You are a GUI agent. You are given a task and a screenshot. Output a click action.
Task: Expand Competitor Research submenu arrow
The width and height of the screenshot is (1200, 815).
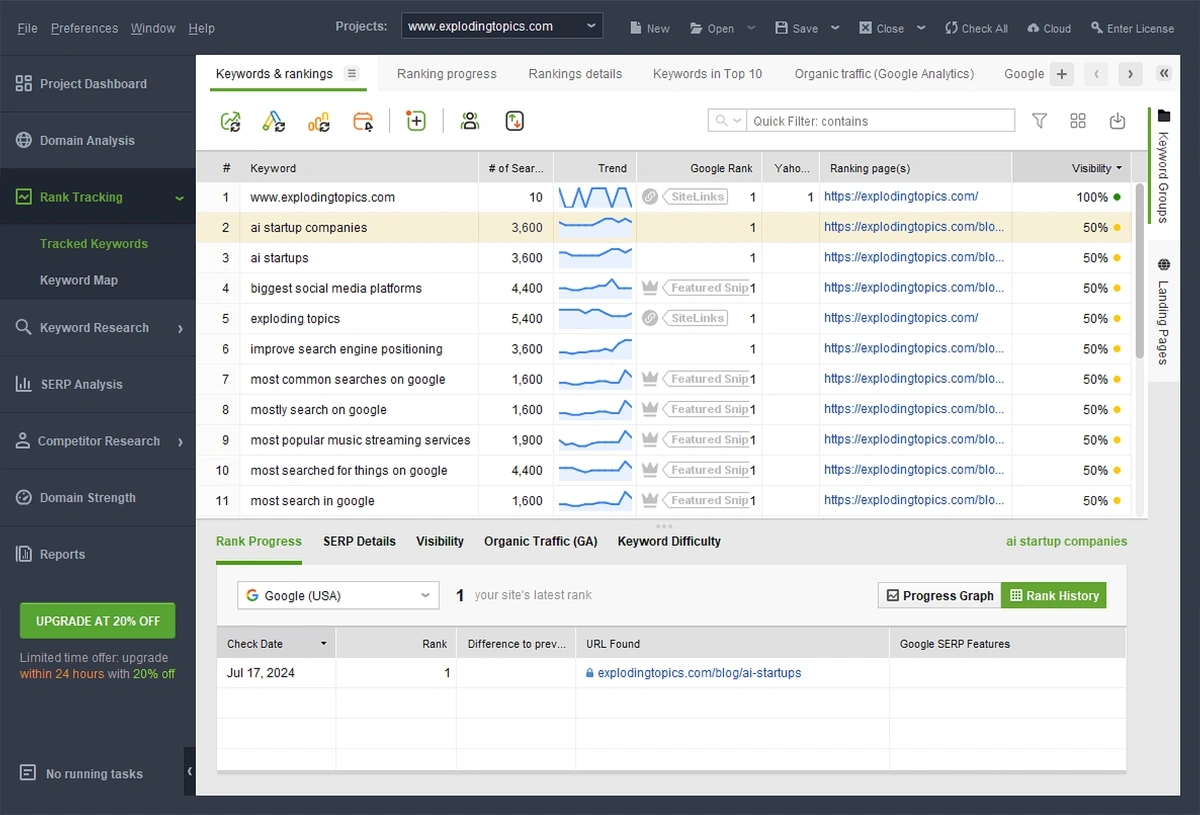pyautogui.click(x=180, y=441)
